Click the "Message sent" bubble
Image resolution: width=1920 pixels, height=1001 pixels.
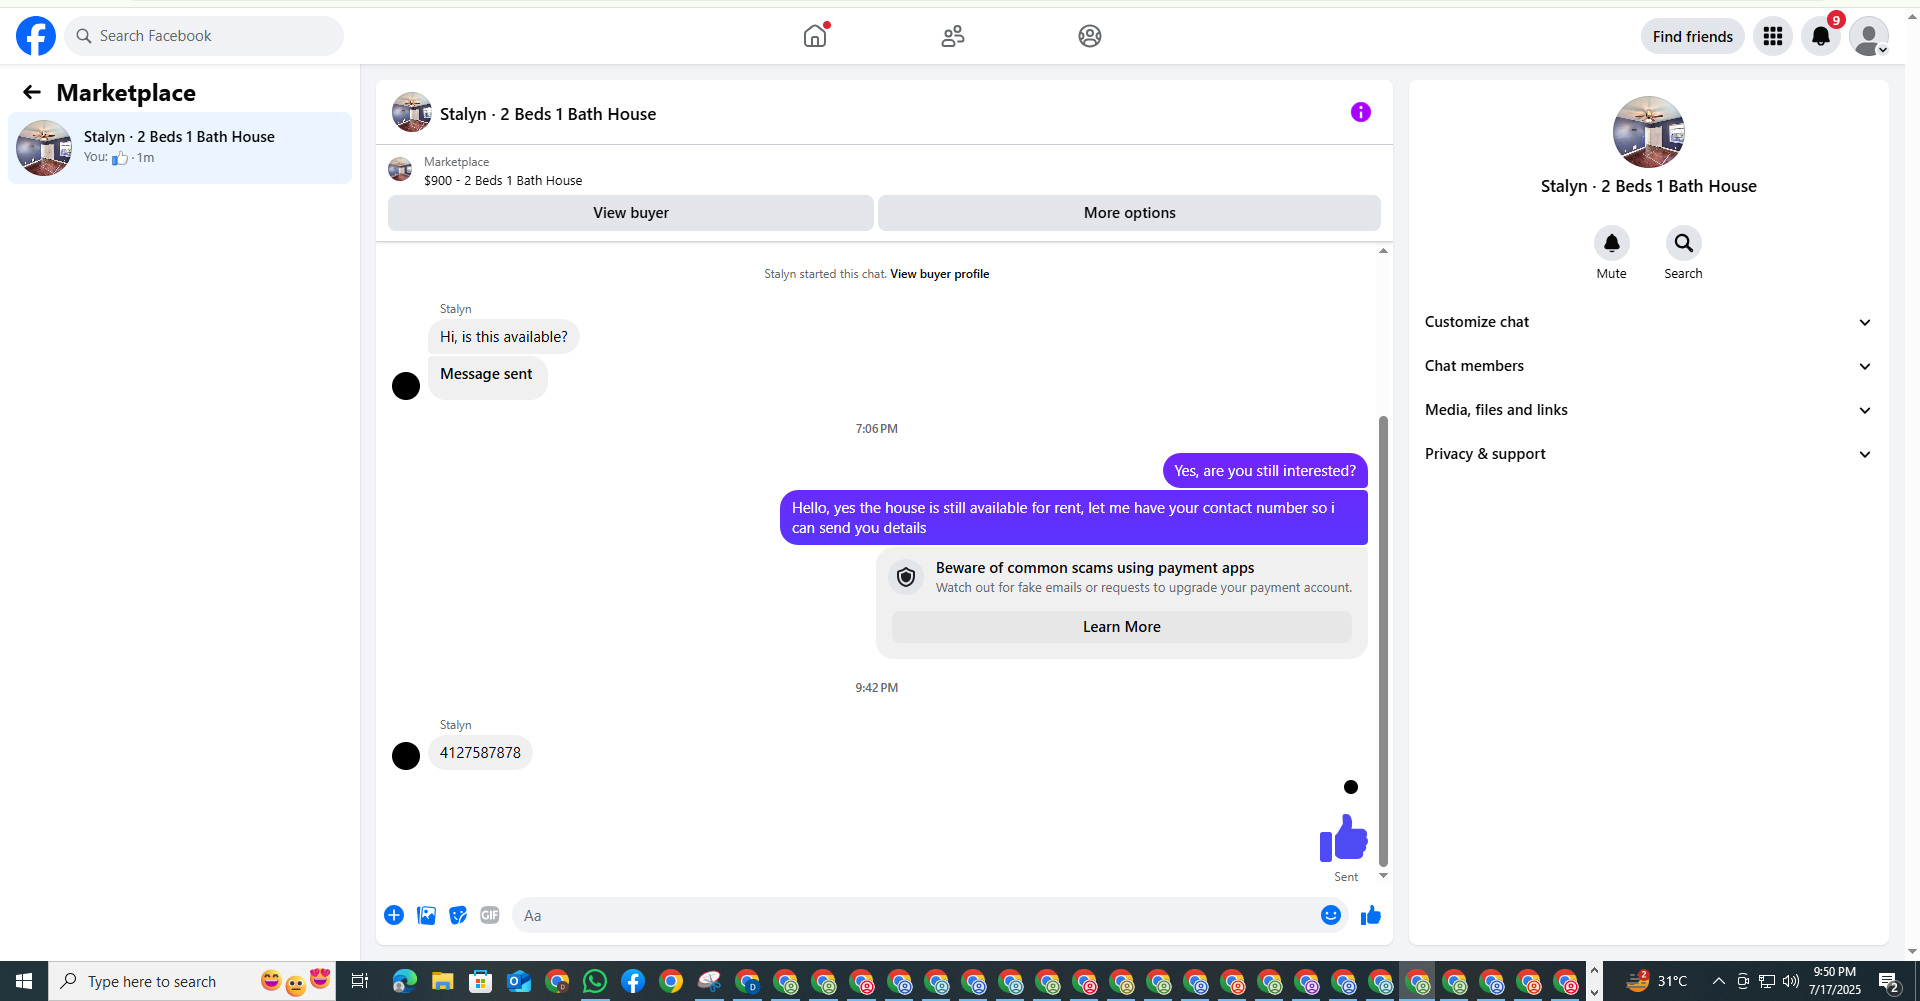[487, 378]
